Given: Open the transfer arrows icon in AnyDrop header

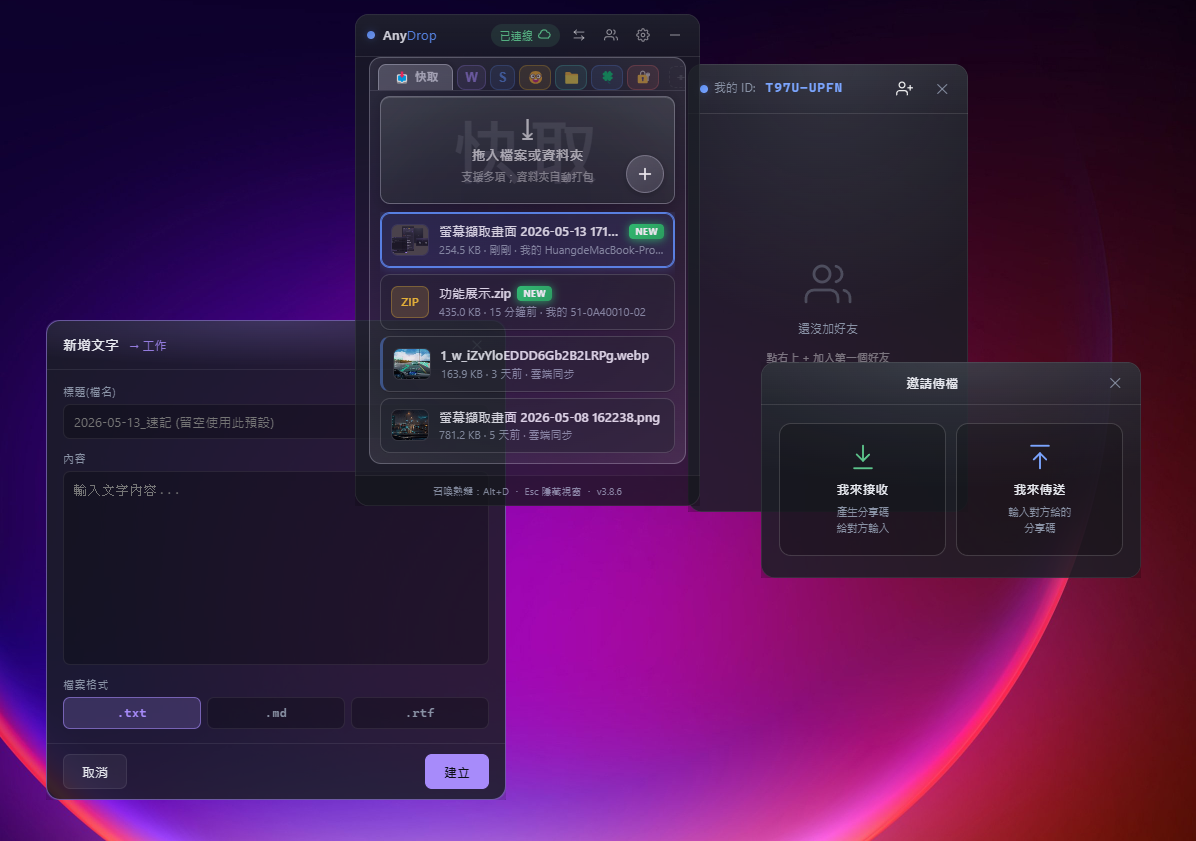Looking at the screenshot, I should click(579, 35).
